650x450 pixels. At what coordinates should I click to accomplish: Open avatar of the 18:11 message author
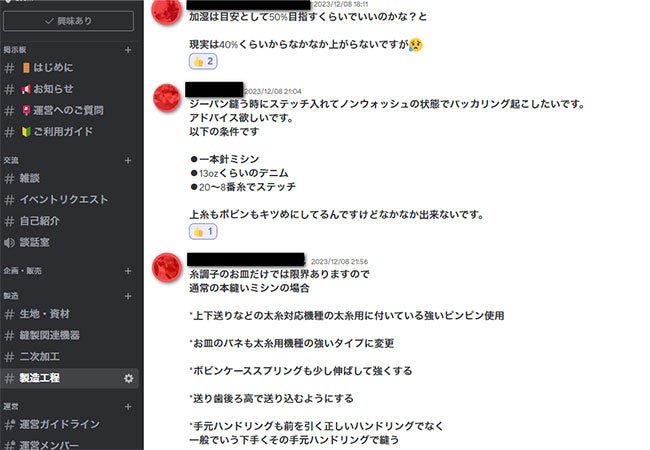pos(167,12)
